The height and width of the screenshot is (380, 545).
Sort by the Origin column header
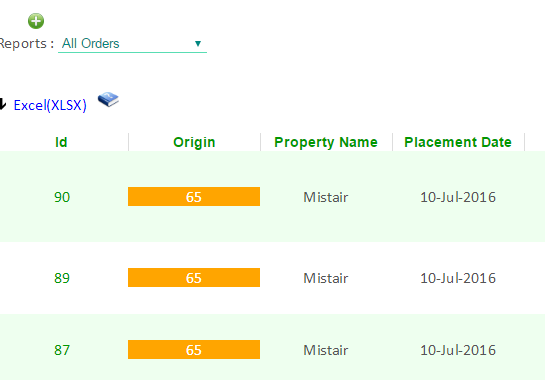point(194,142)
